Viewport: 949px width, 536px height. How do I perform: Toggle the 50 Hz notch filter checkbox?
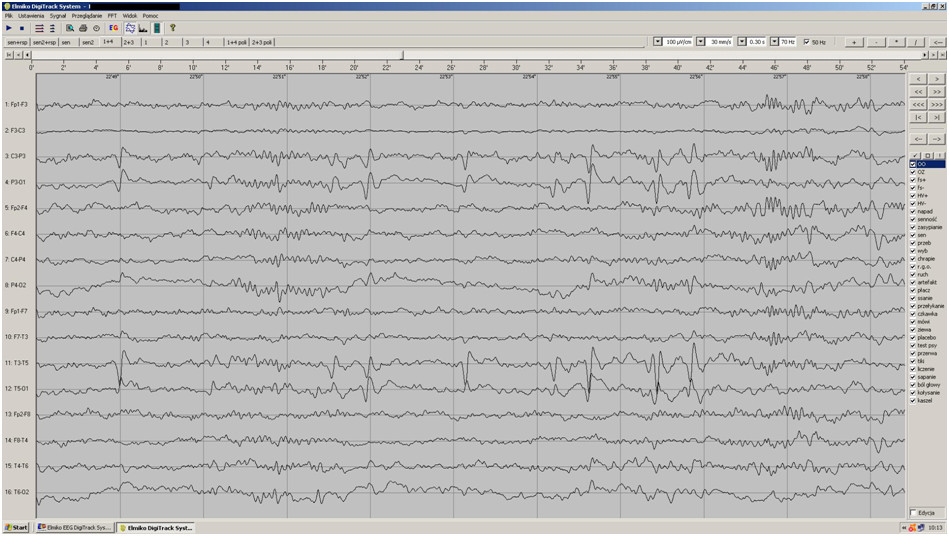point(806,42)
